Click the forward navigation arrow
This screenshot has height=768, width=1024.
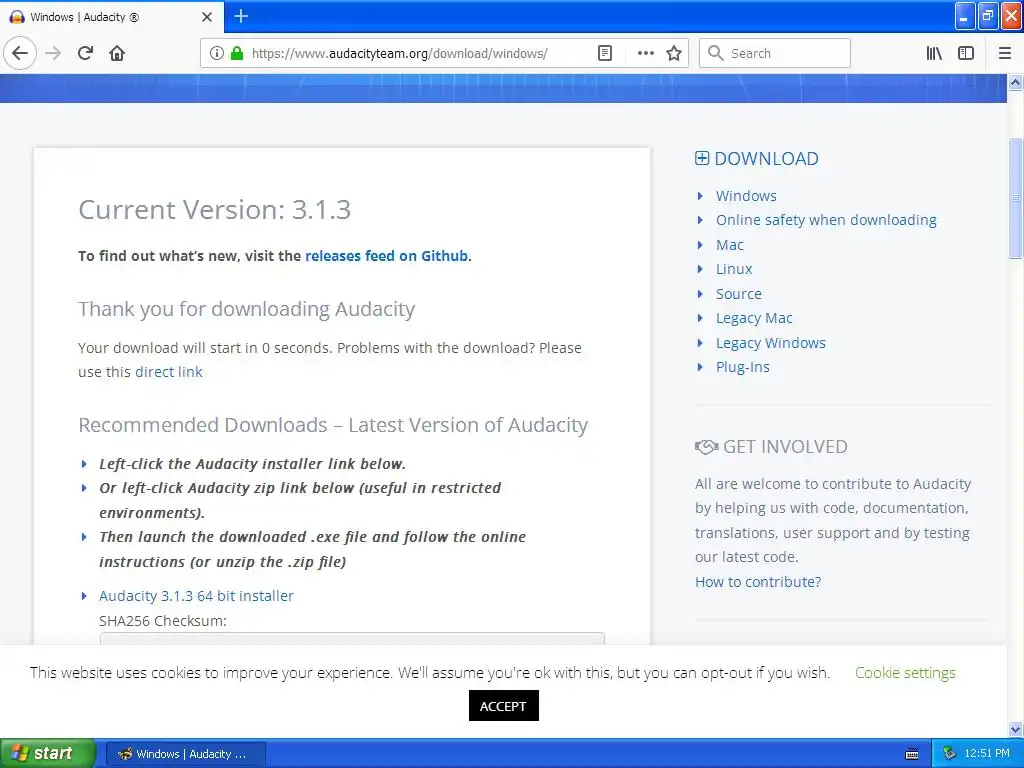[x=53, y=54]
